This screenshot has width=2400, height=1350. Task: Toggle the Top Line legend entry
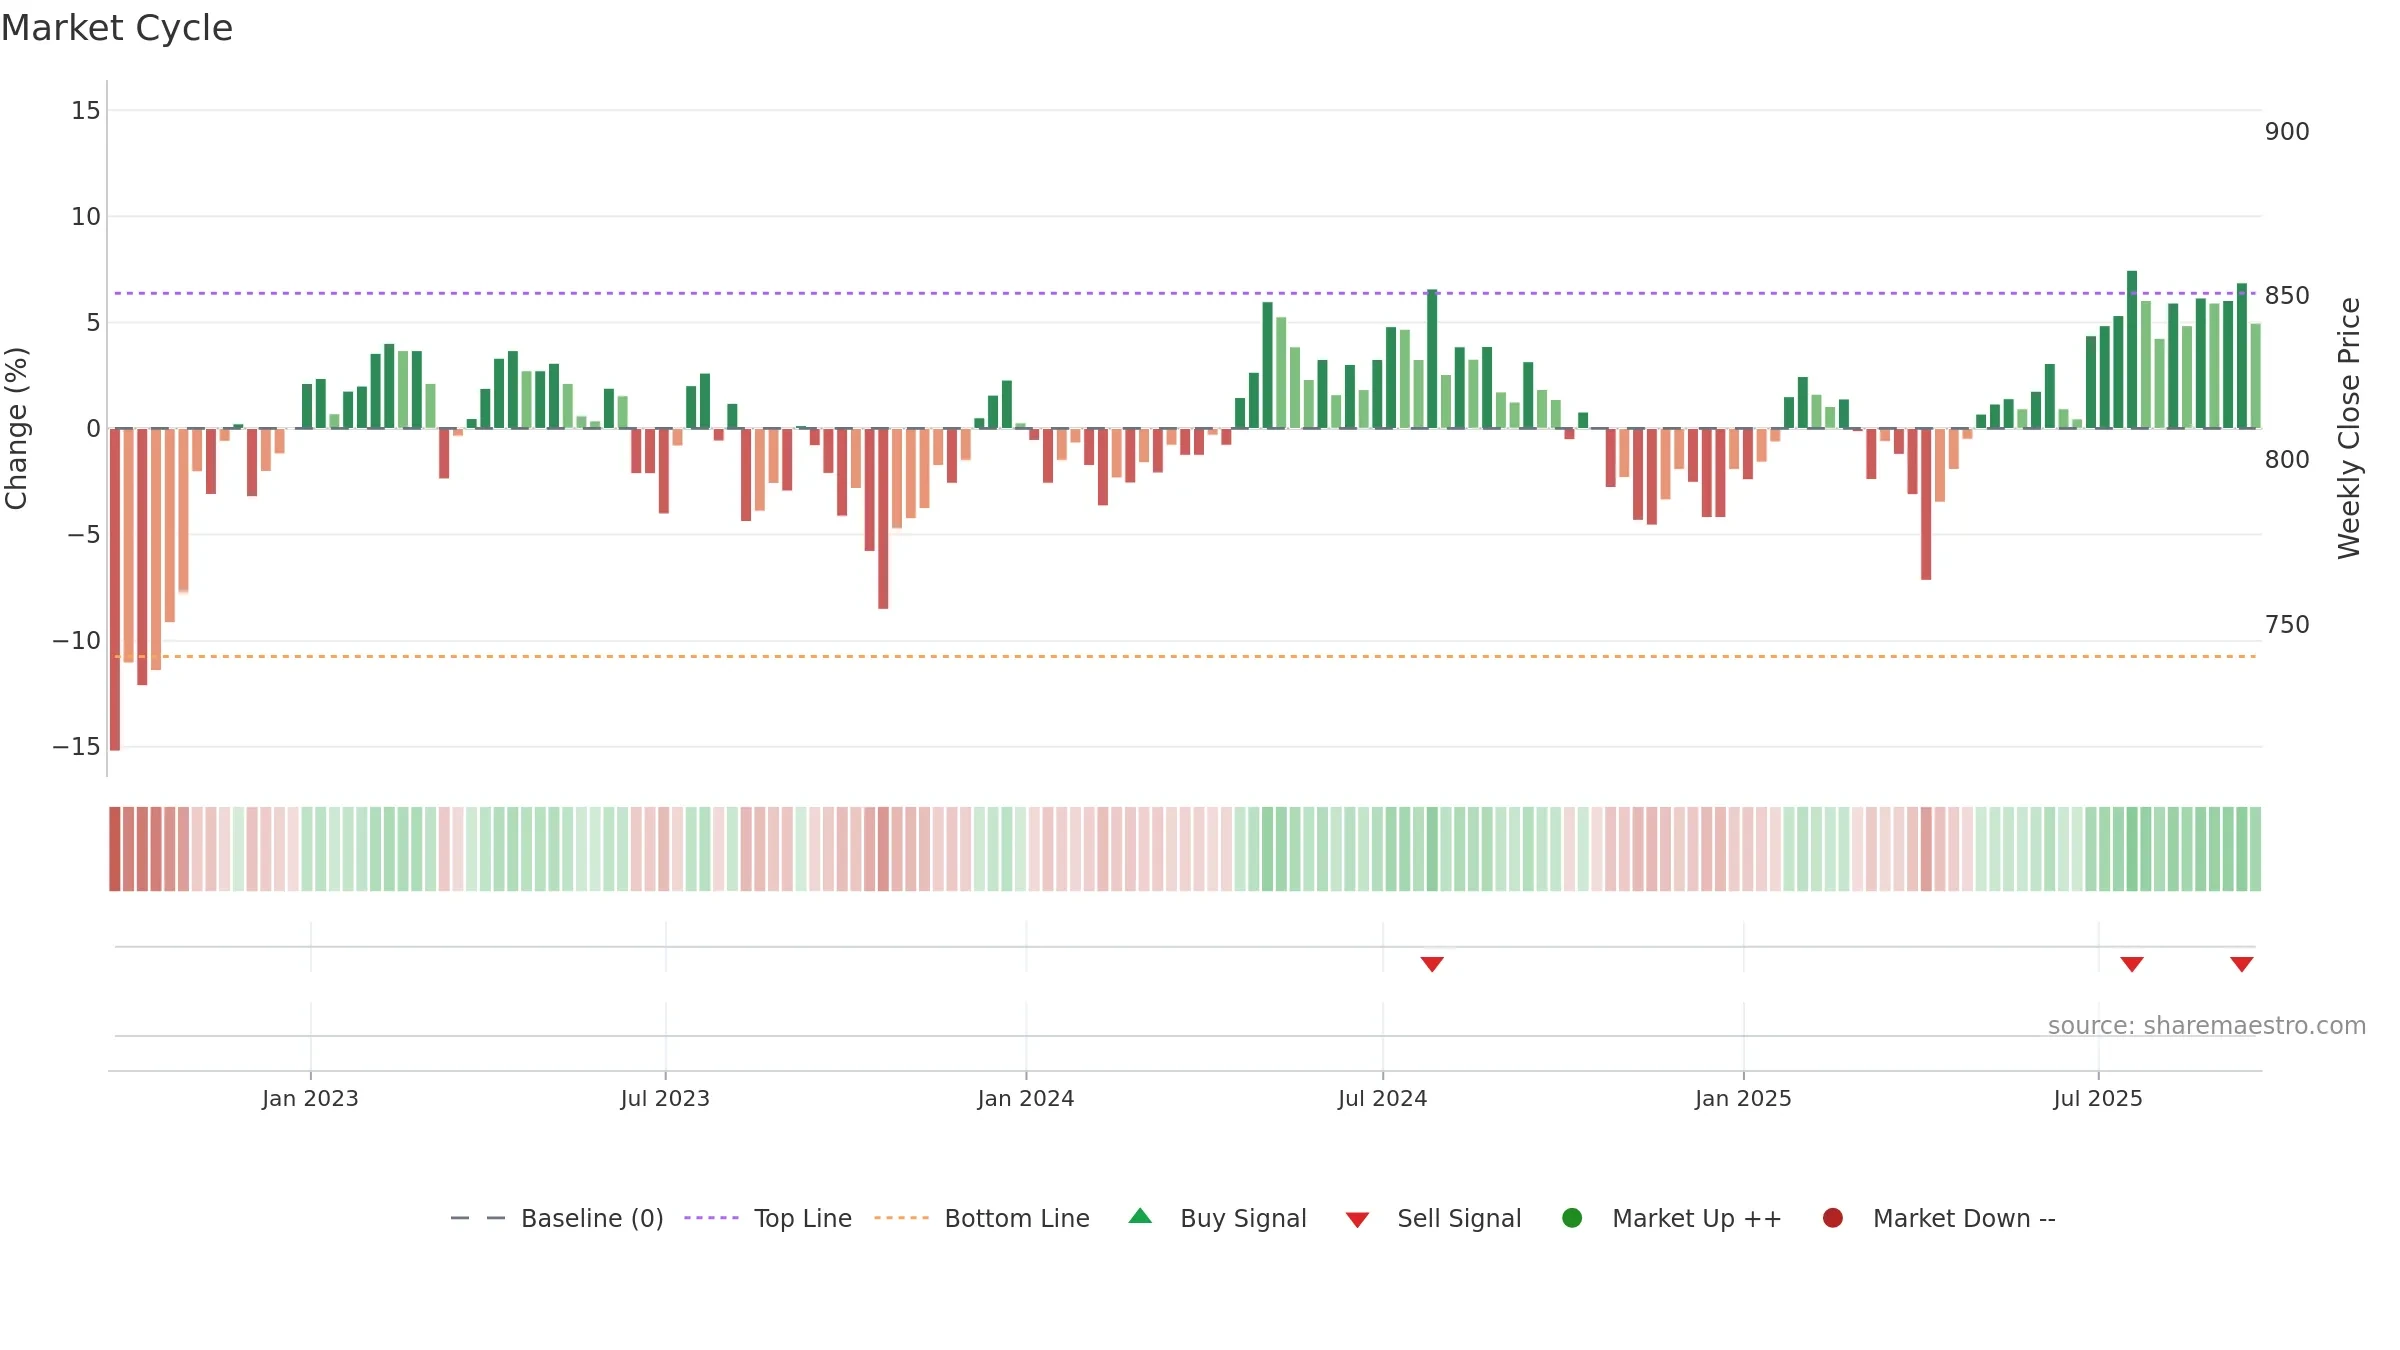coord(768,1218)
